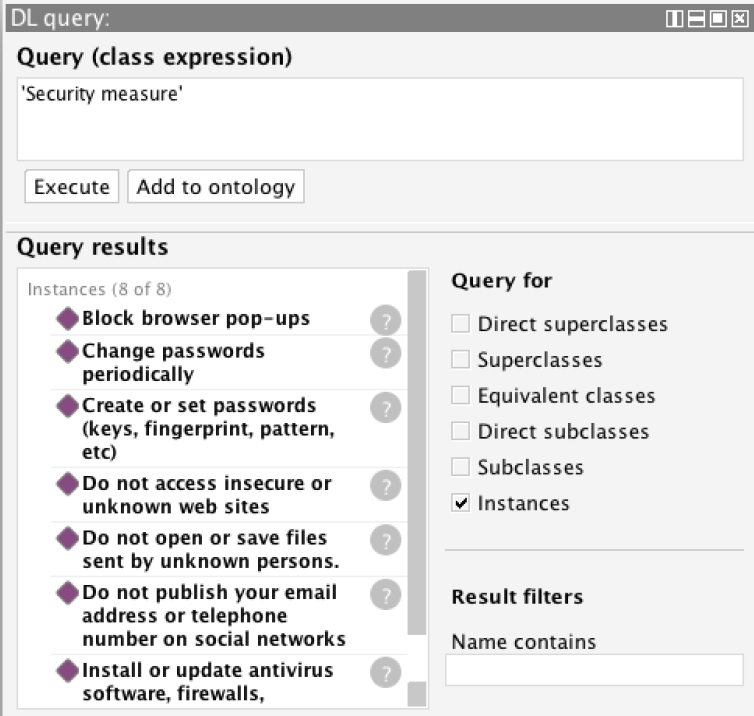Click the purple diamond beside Block browser pop-ups
This screenshot has height=716, width=754.
point(67,319)
